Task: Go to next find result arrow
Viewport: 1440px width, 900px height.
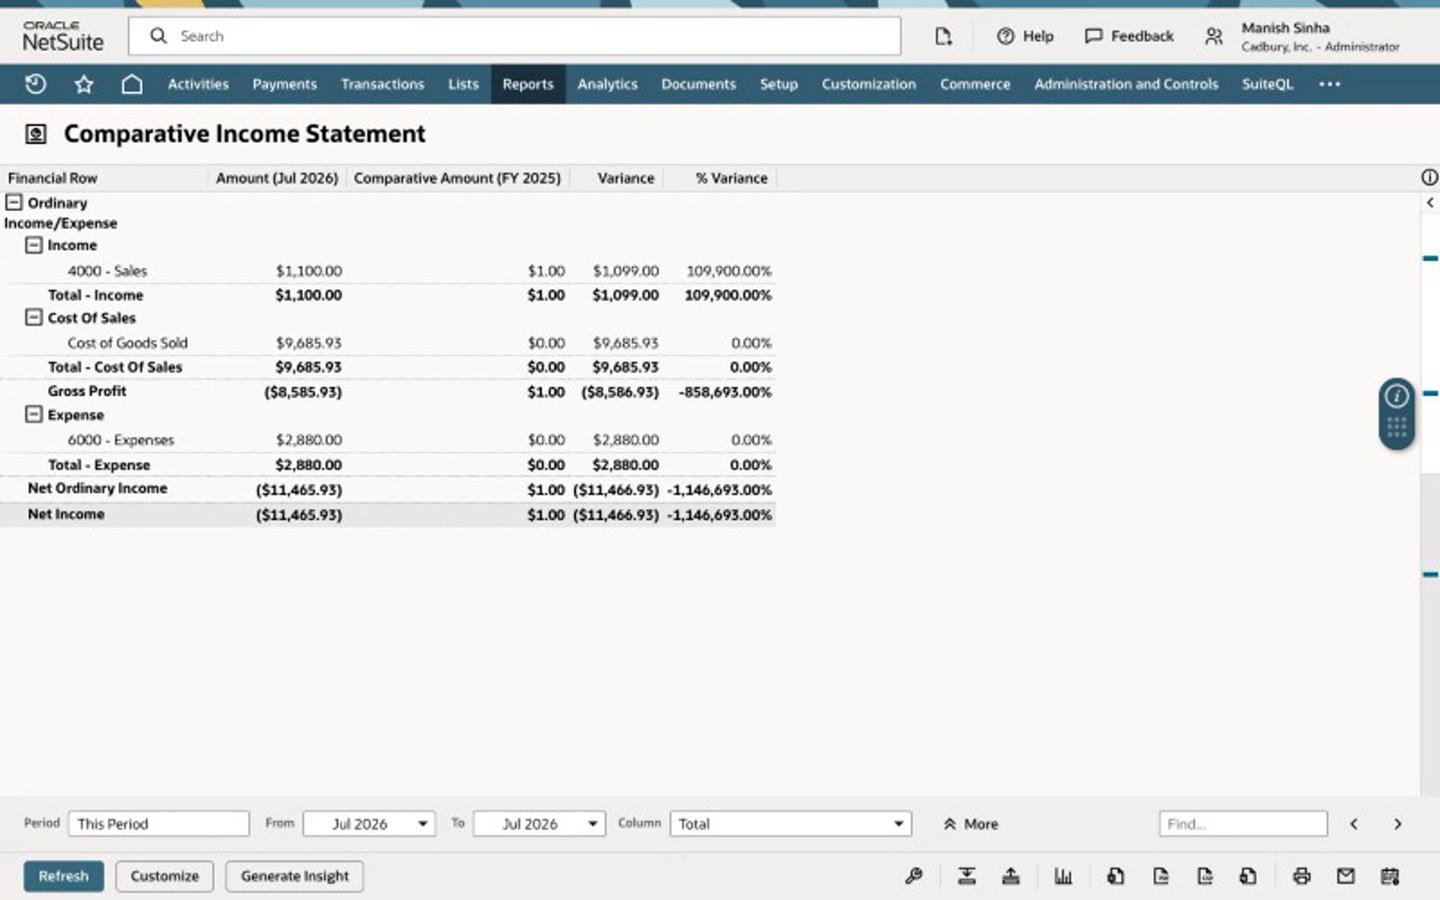Action: 1398,824
